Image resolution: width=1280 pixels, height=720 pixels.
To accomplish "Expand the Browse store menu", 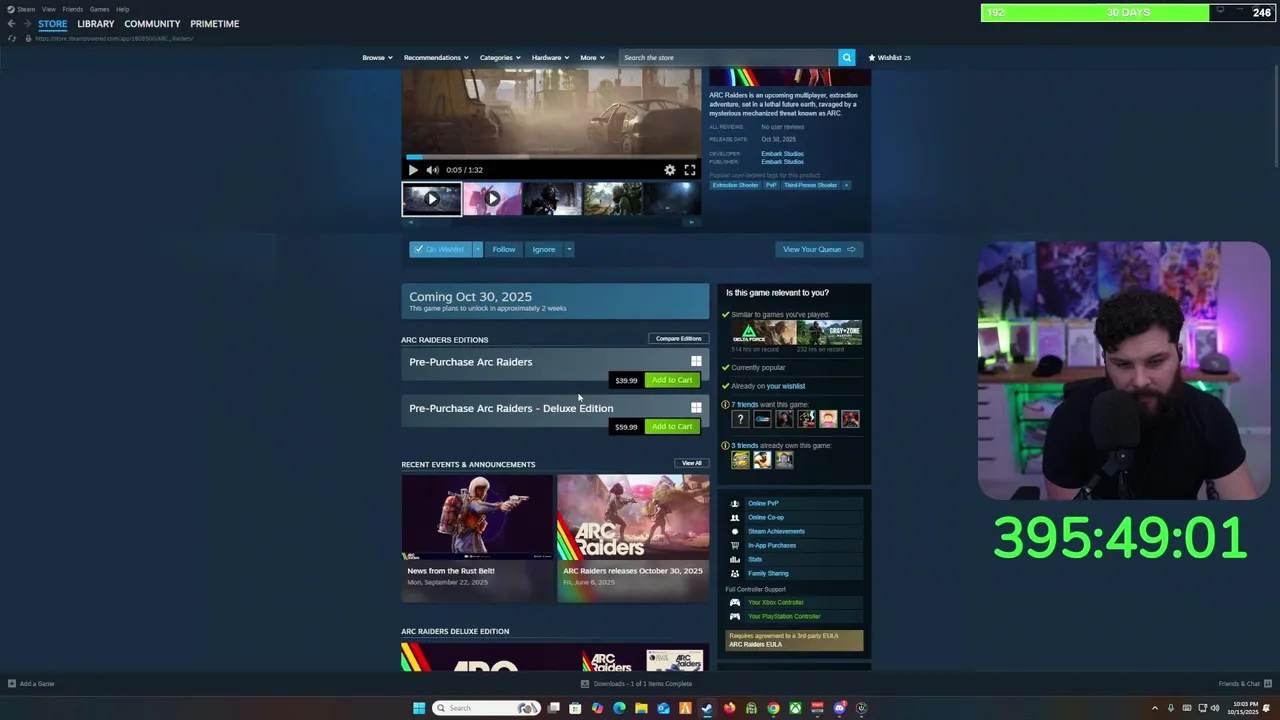I will pos(377,57).
